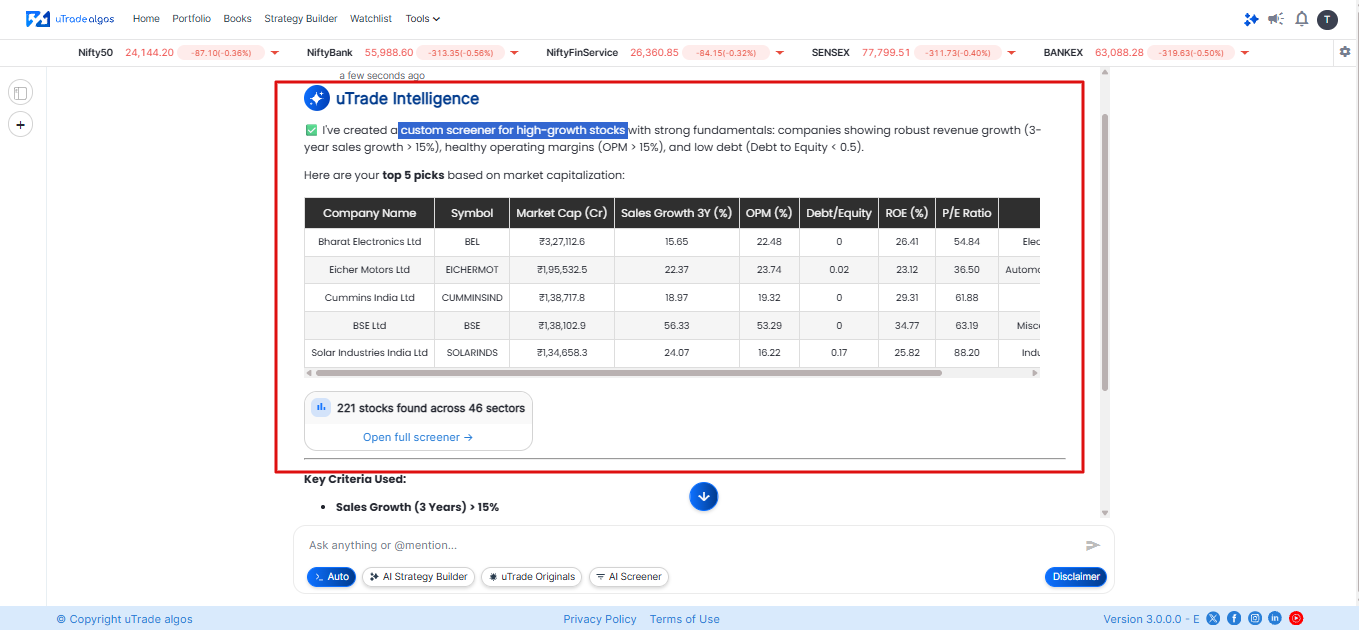Viewport: 1359px width, 630px height.
Task: Go to Home in navigation
Action: pyautogui.click(x=146, y=19)
